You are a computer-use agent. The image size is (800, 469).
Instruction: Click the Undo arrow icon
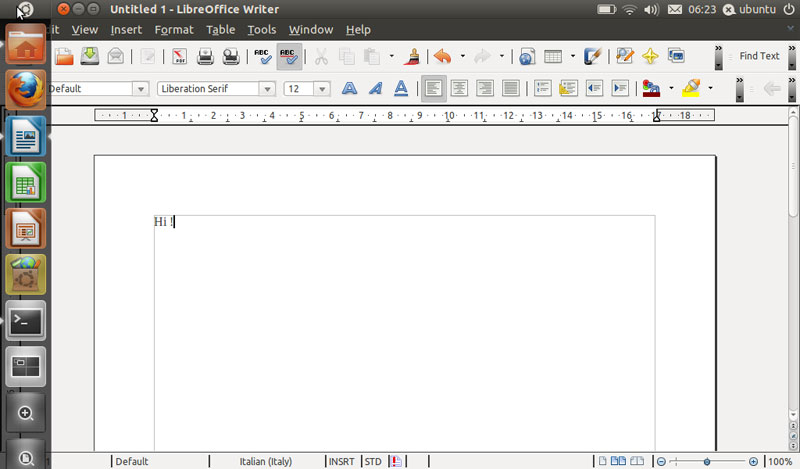tap(442, 57)
